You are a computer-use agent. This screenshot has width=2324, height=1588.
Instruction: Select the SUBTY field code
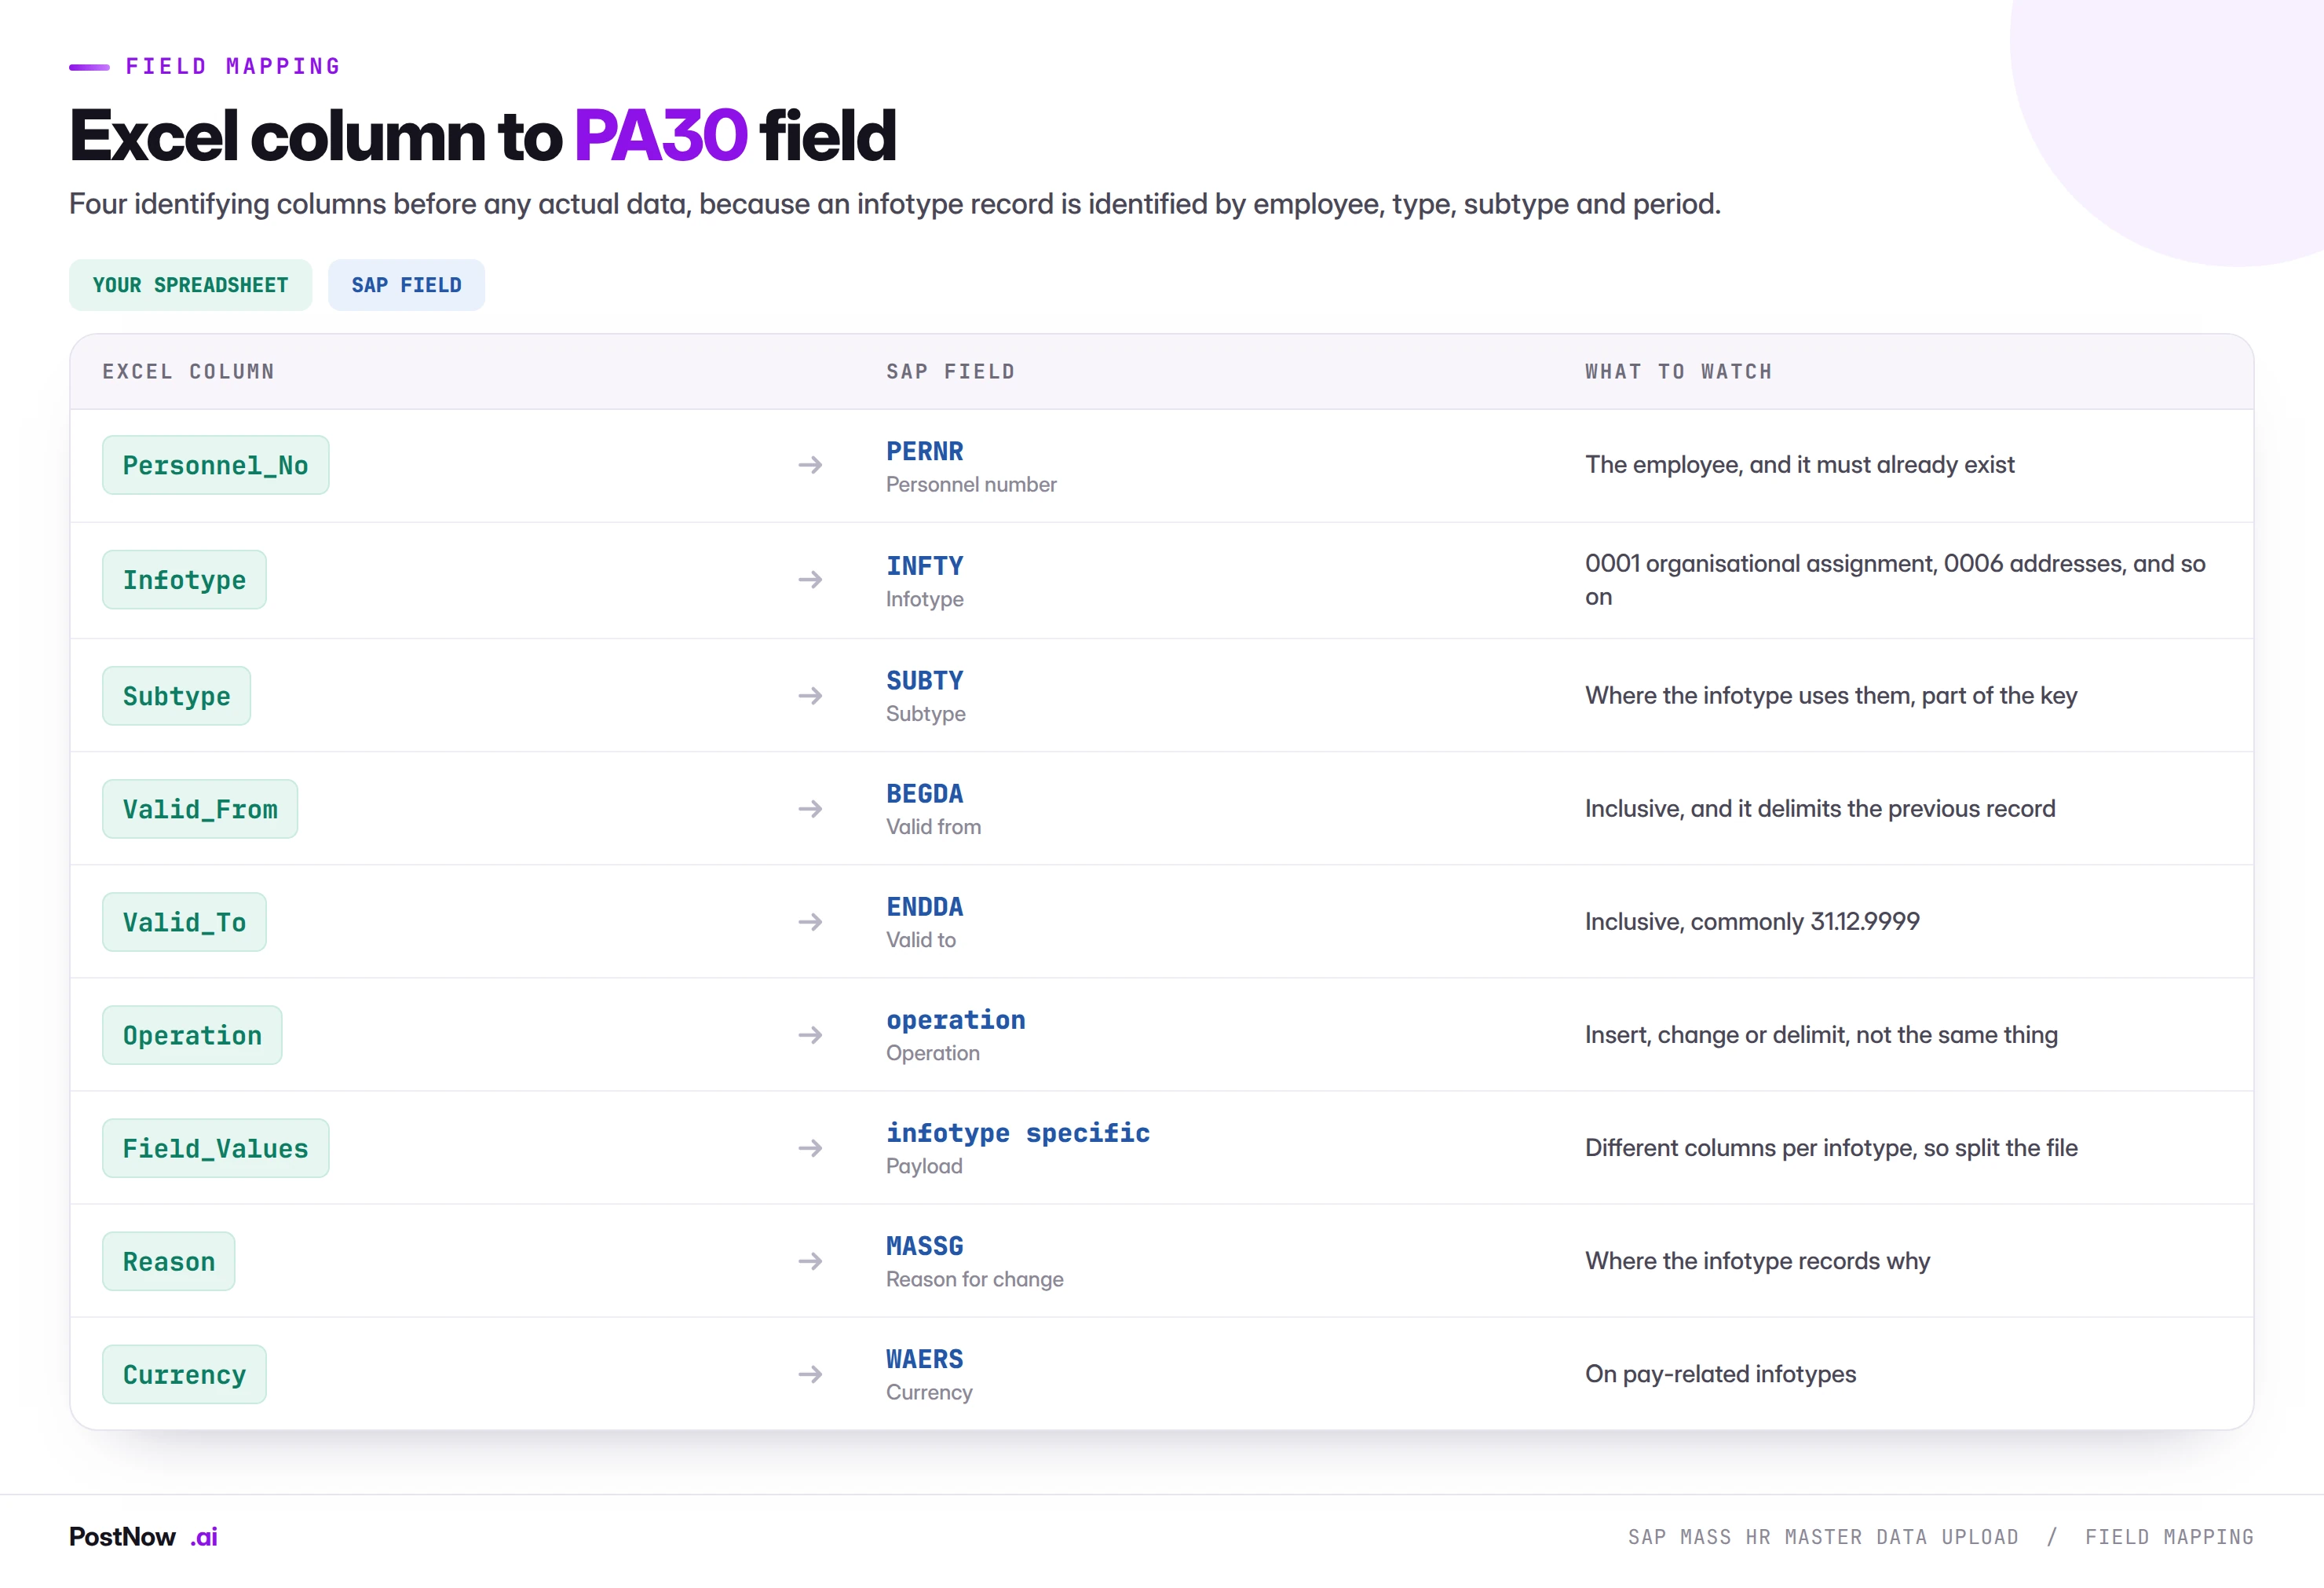click(925, 681)
